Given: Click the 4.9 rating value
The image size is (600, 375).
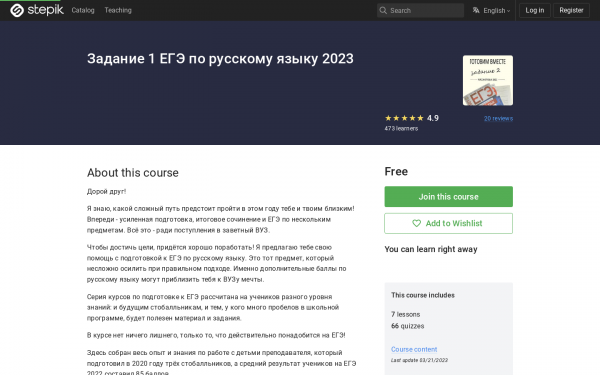Looking at the screenshot, I should coord(433,118).
